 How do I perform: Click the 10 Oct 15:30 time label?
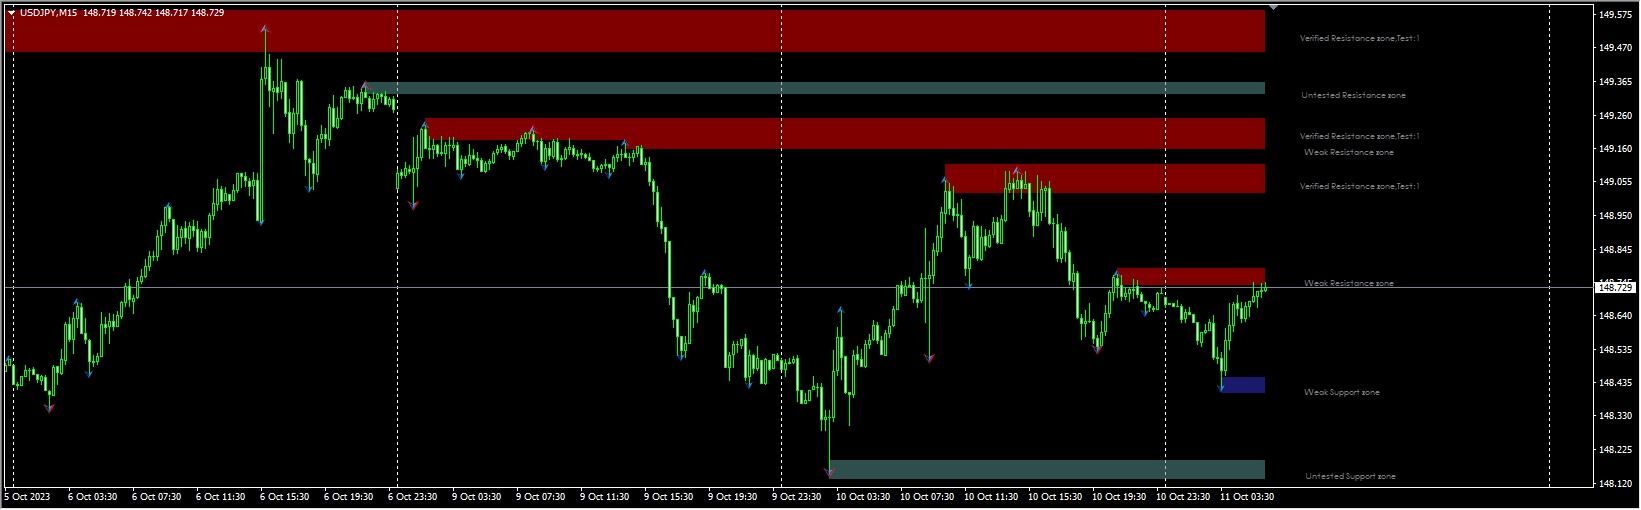(x=1054, y=496)
